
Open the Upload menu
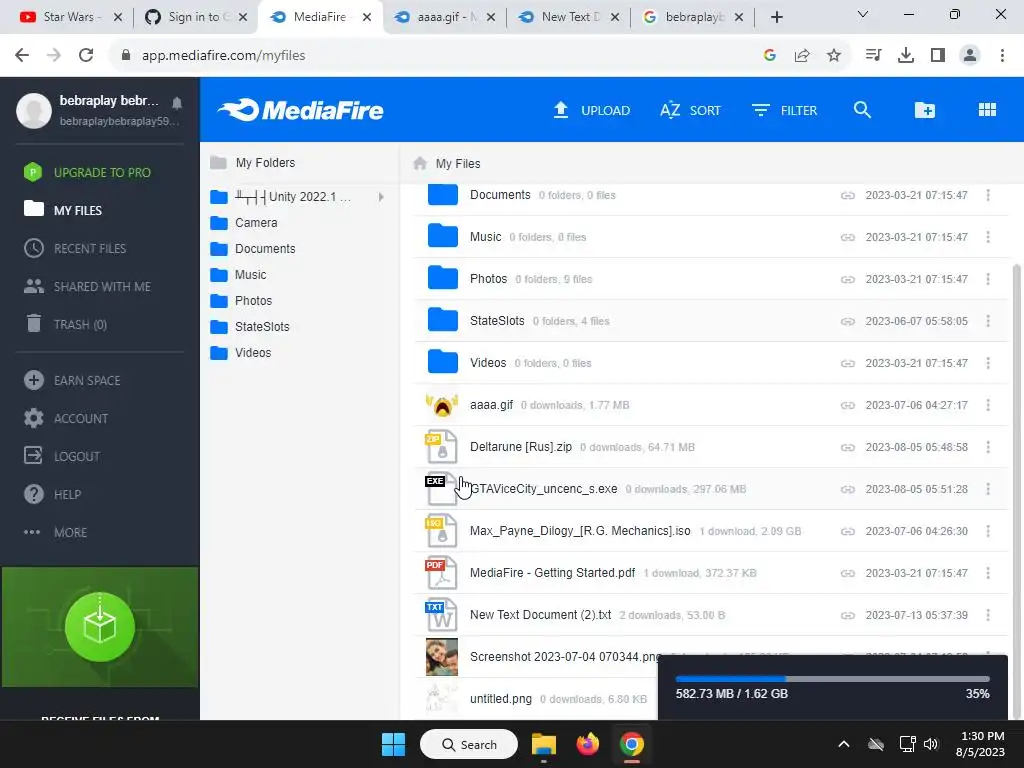592,110
